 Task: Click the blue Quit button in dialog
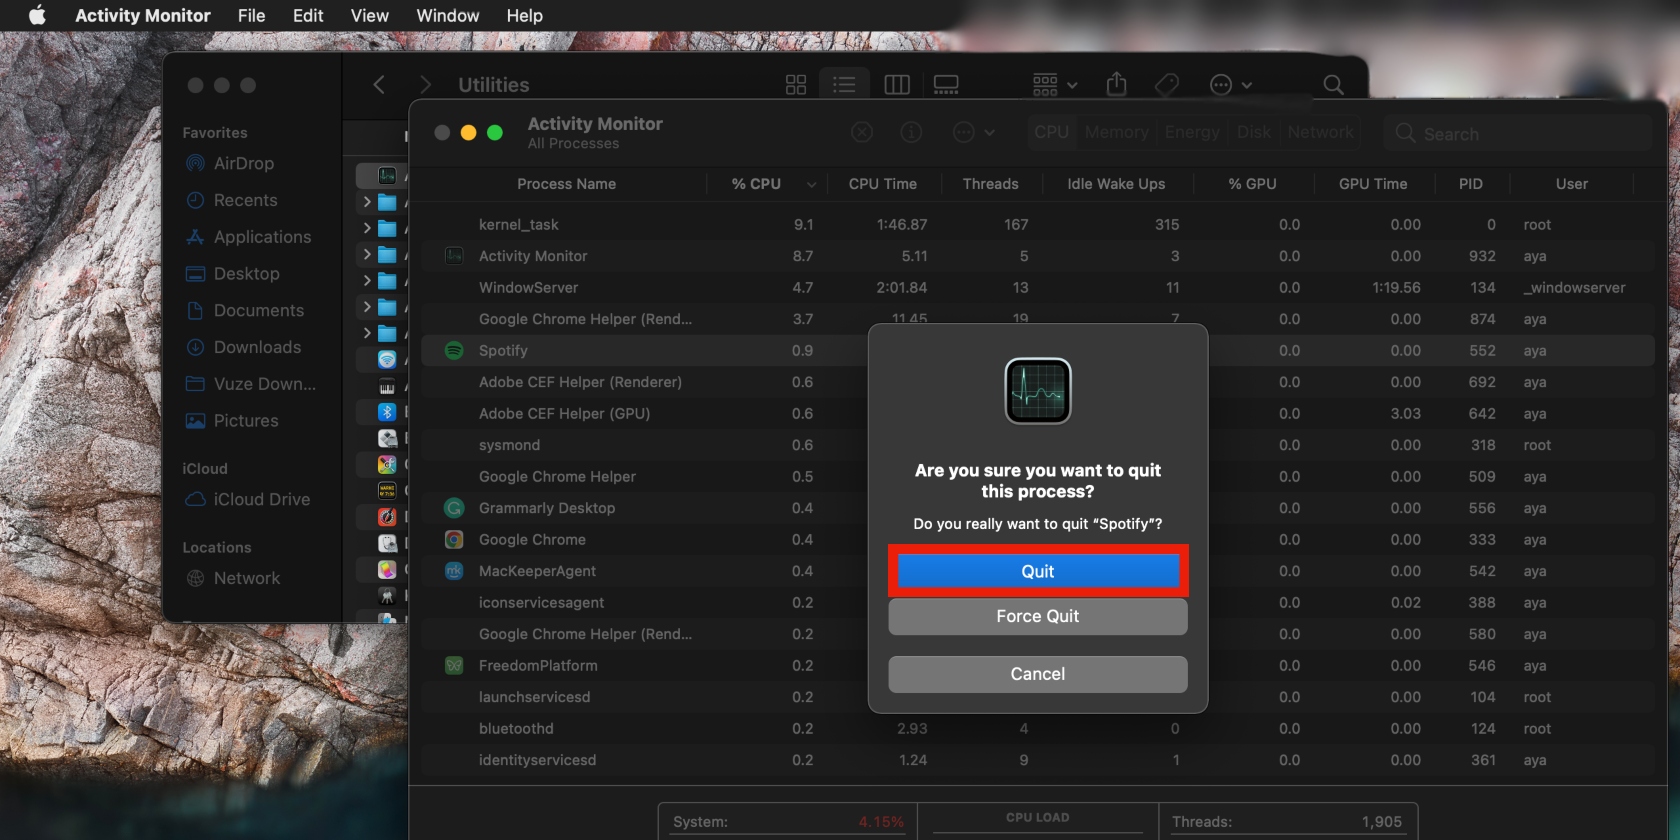1038,571
